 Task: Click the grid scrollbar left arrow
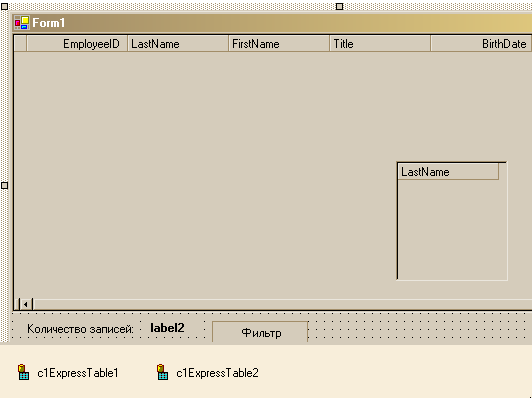(x=26, y=304)
